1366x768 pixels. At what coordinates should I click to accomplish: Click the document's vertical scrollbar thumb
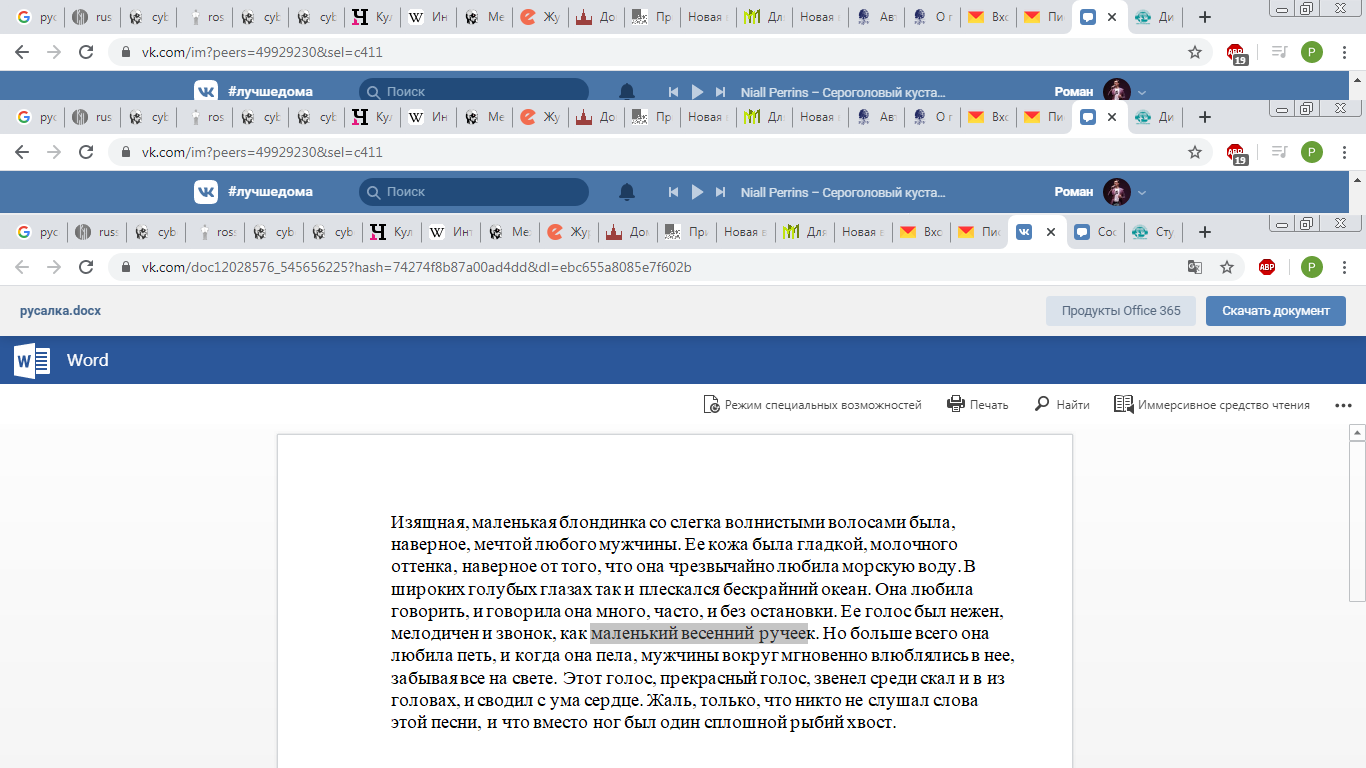[1357, 520]
